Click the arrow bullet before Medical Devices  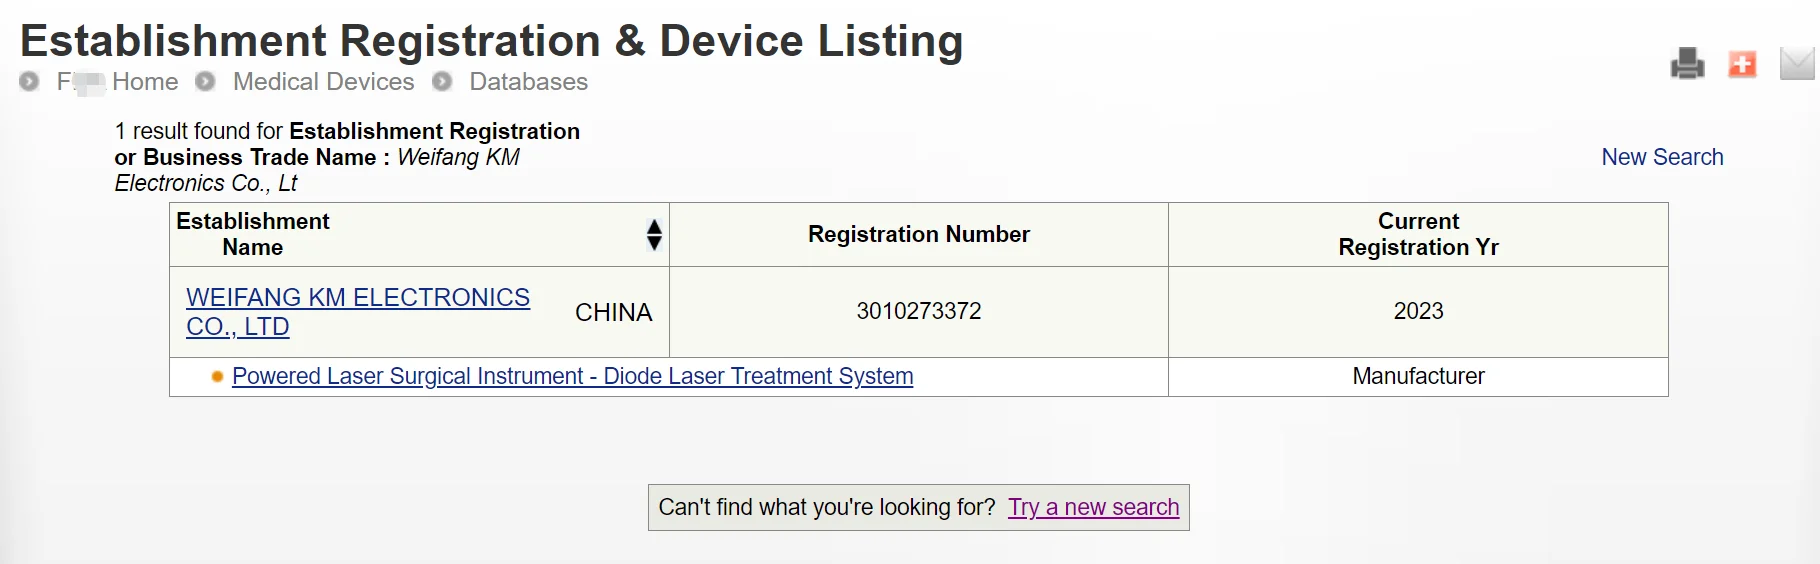click(205, 82)
